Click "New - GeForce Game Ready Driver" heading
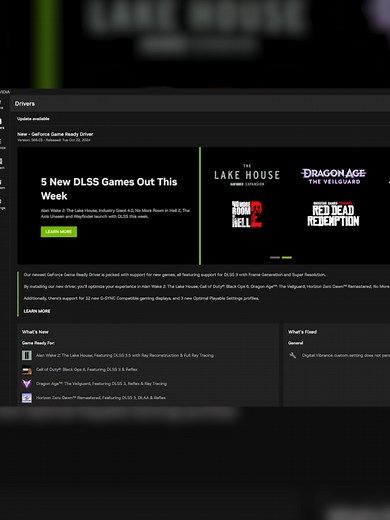The image size is (390, 520). [x=55, y=134]
